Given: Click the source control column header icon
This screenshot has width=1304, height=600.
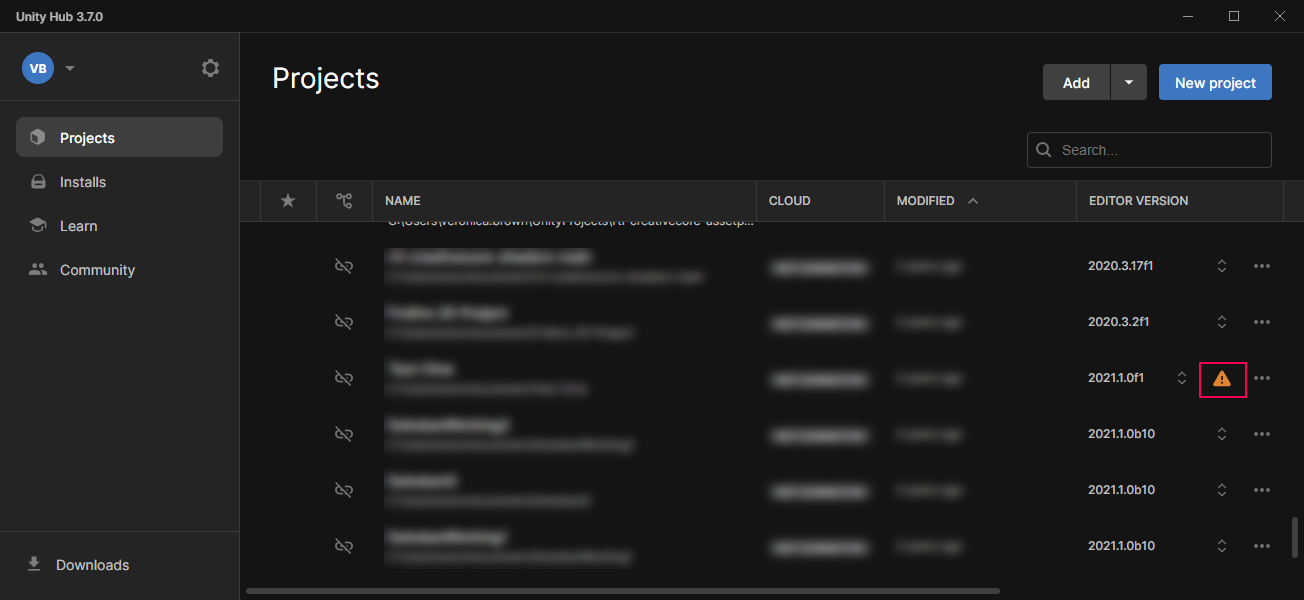Looking at the screenshot, I should pos(344,201).
